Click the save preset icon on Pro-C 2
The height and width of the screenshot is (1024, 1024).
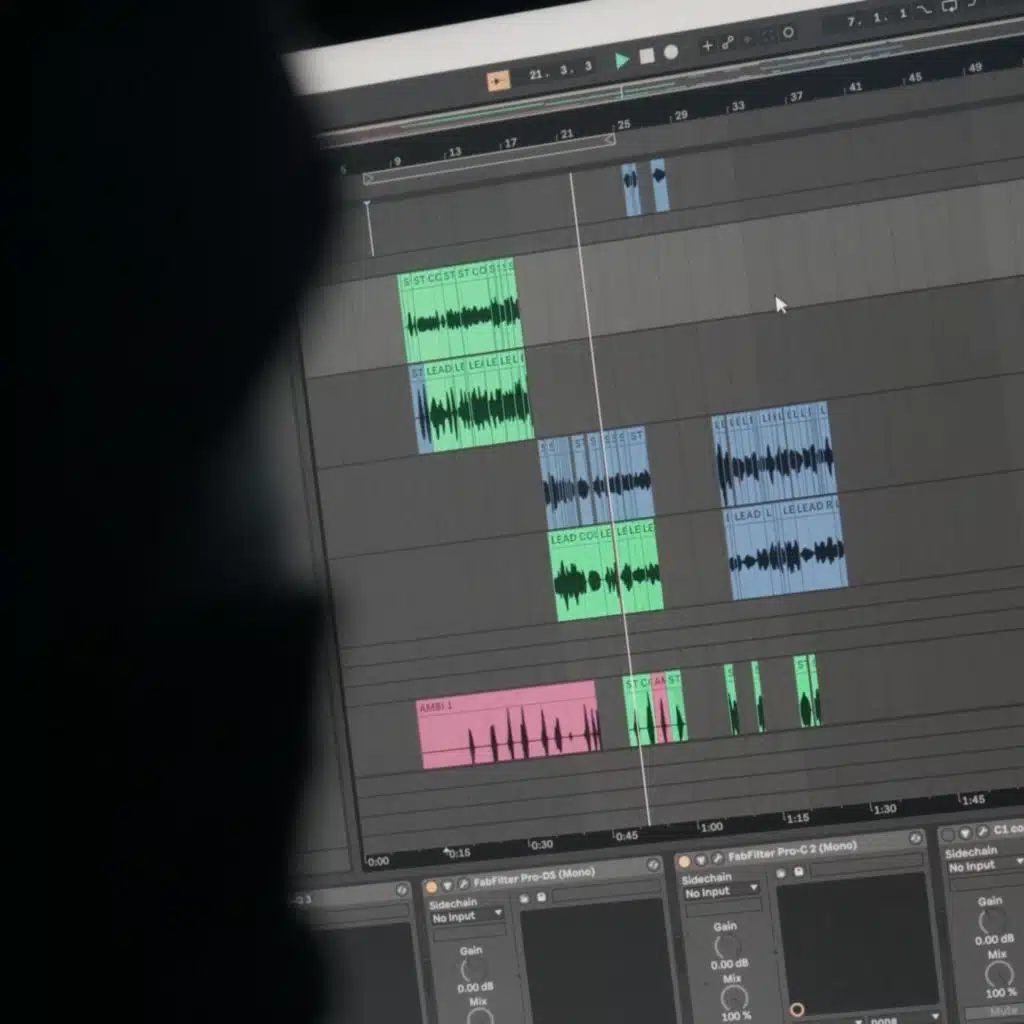[798, 871]
